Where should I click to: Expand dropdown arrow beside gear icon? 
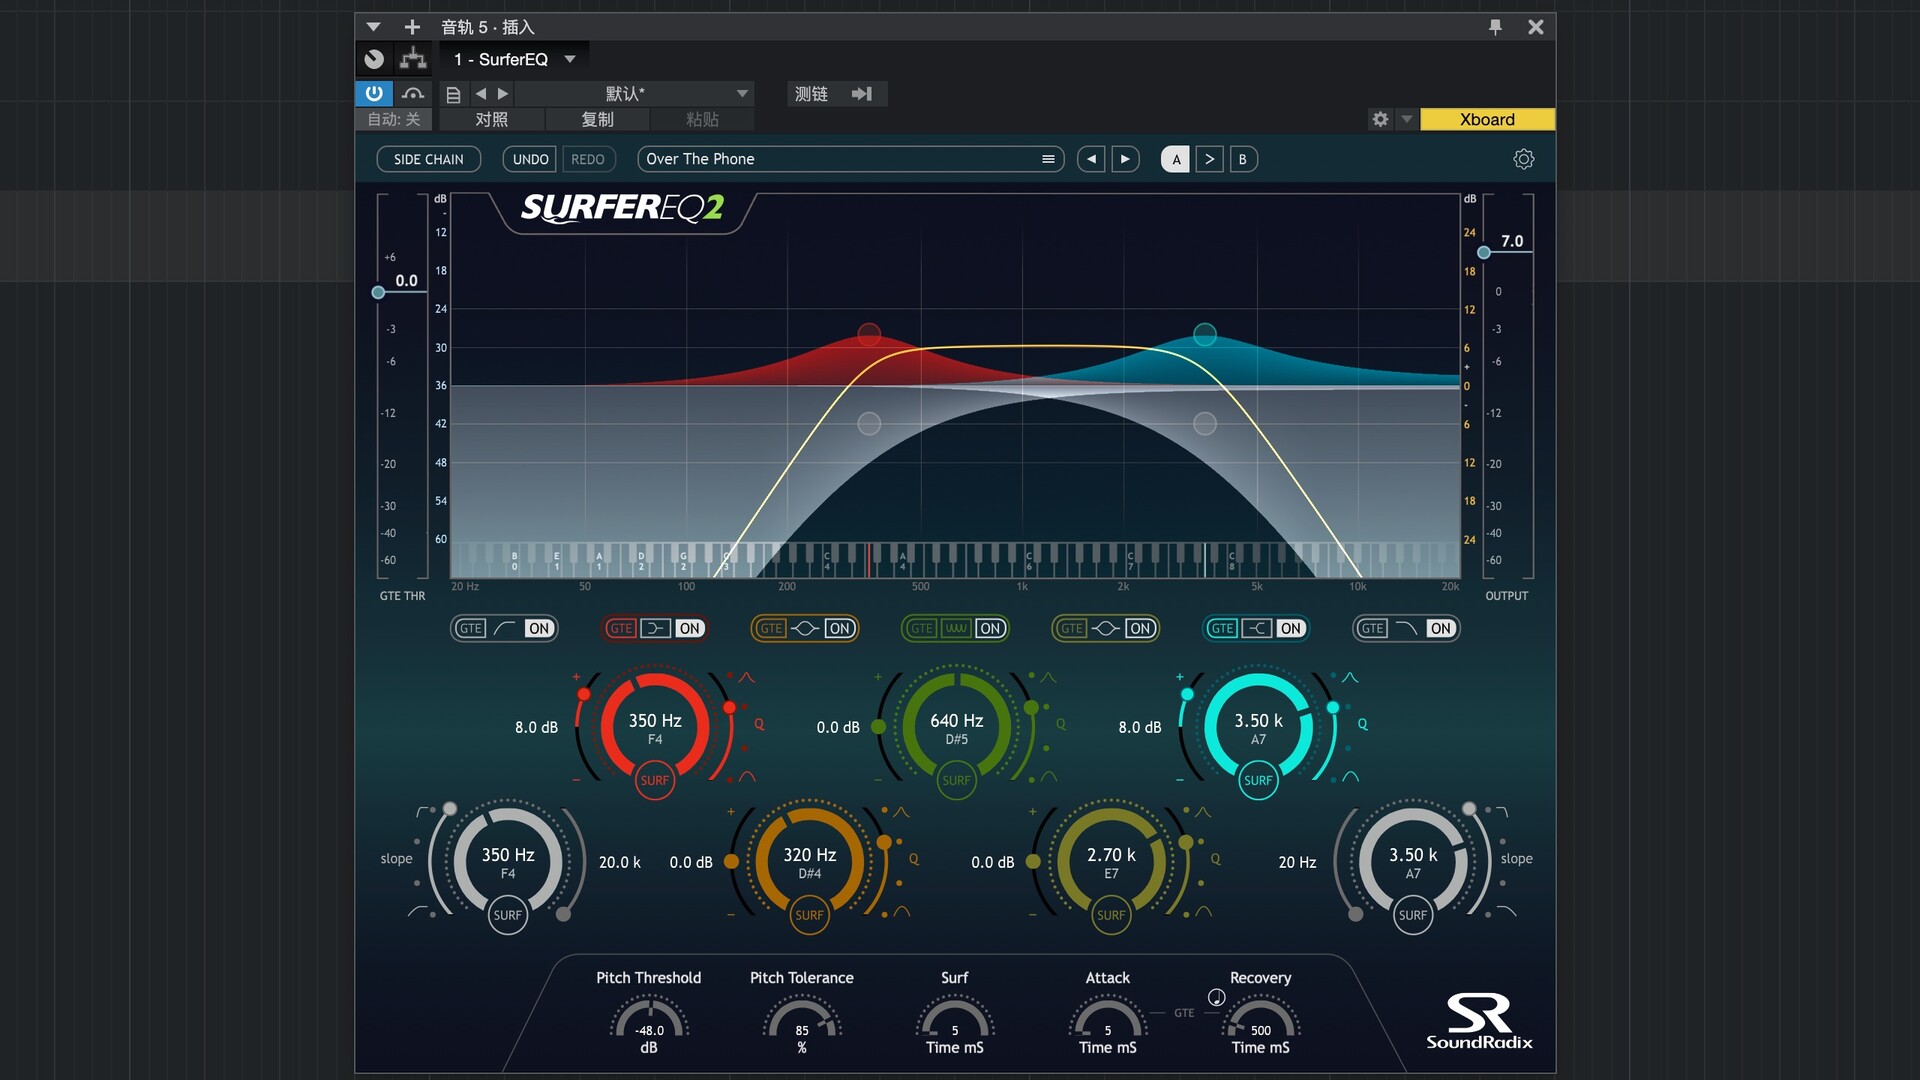(1407, 119)
